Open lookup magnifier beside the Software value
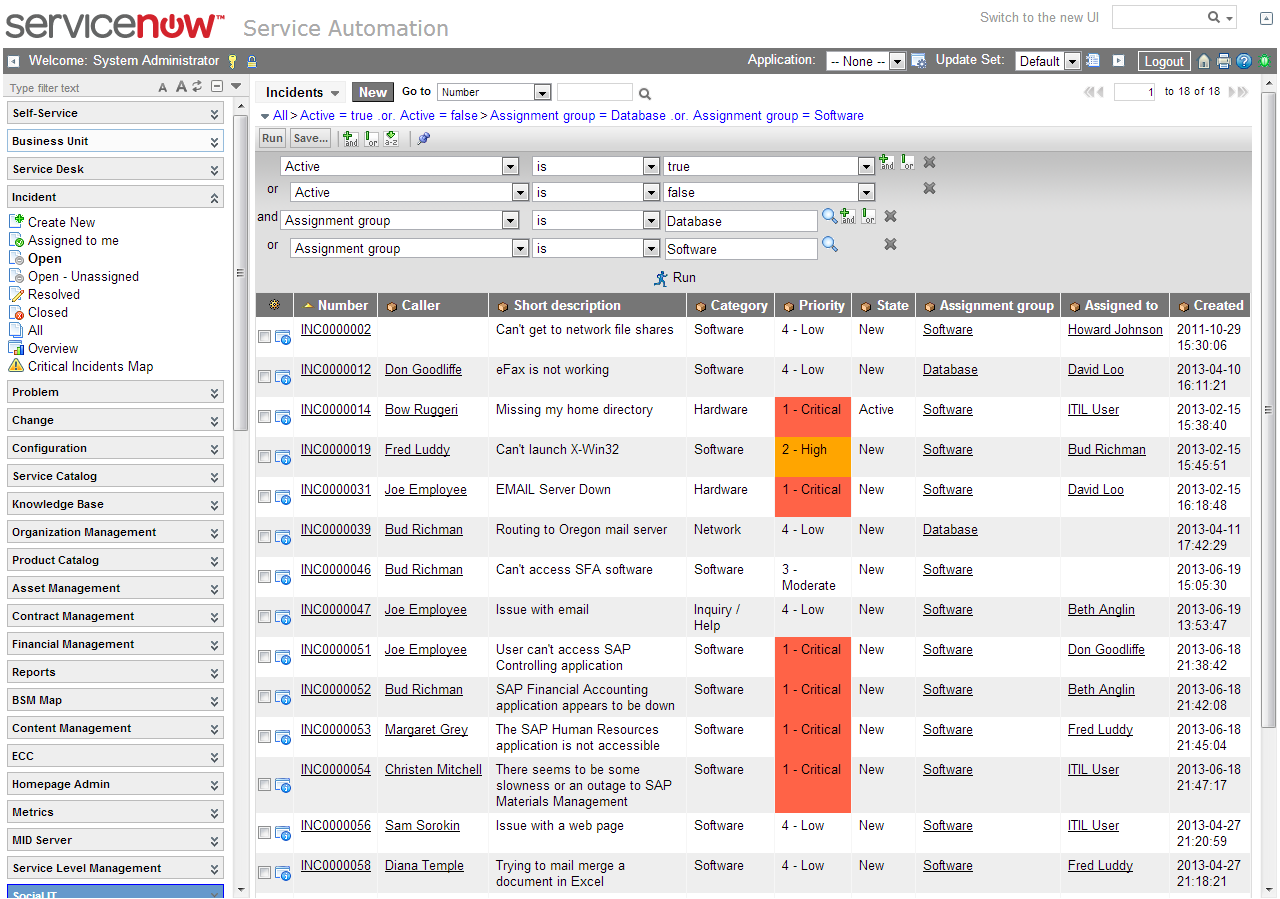Image resolution: width=1280 pixels, height=899 pixels. coord(829,244)
